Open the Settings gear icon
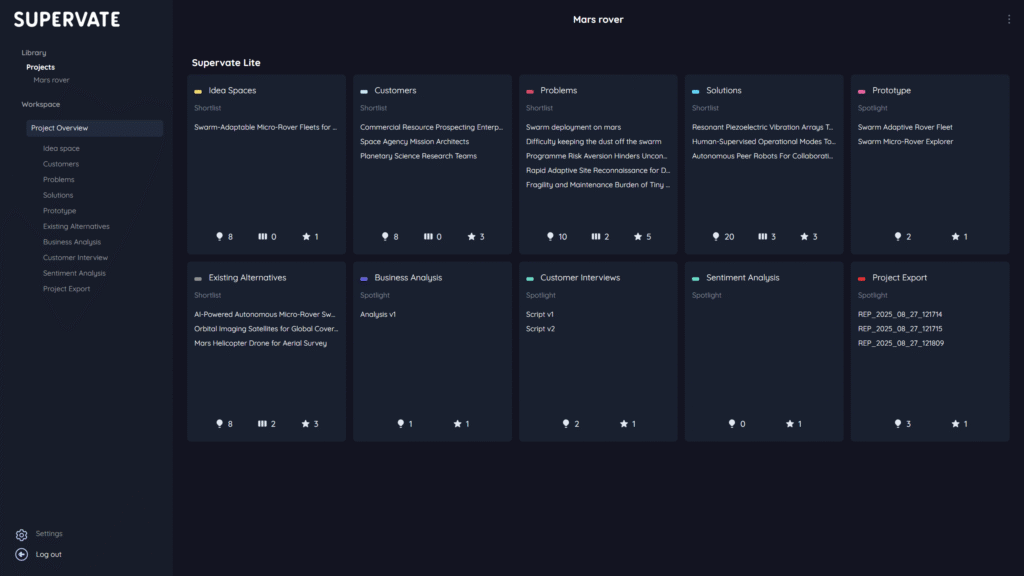The width and height of the screenshot is (1024, 576). [22, 534]
